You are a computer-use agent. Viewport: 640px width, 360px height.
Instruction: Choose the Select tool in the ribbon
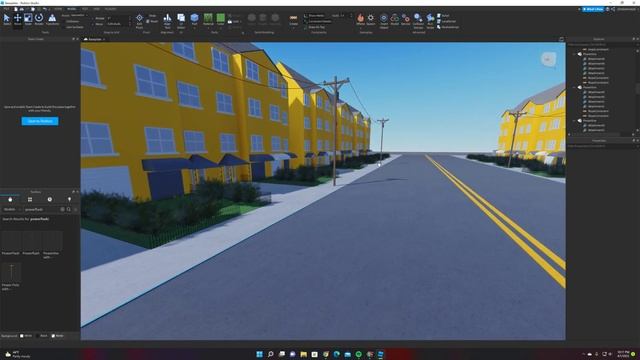point(7,19)
